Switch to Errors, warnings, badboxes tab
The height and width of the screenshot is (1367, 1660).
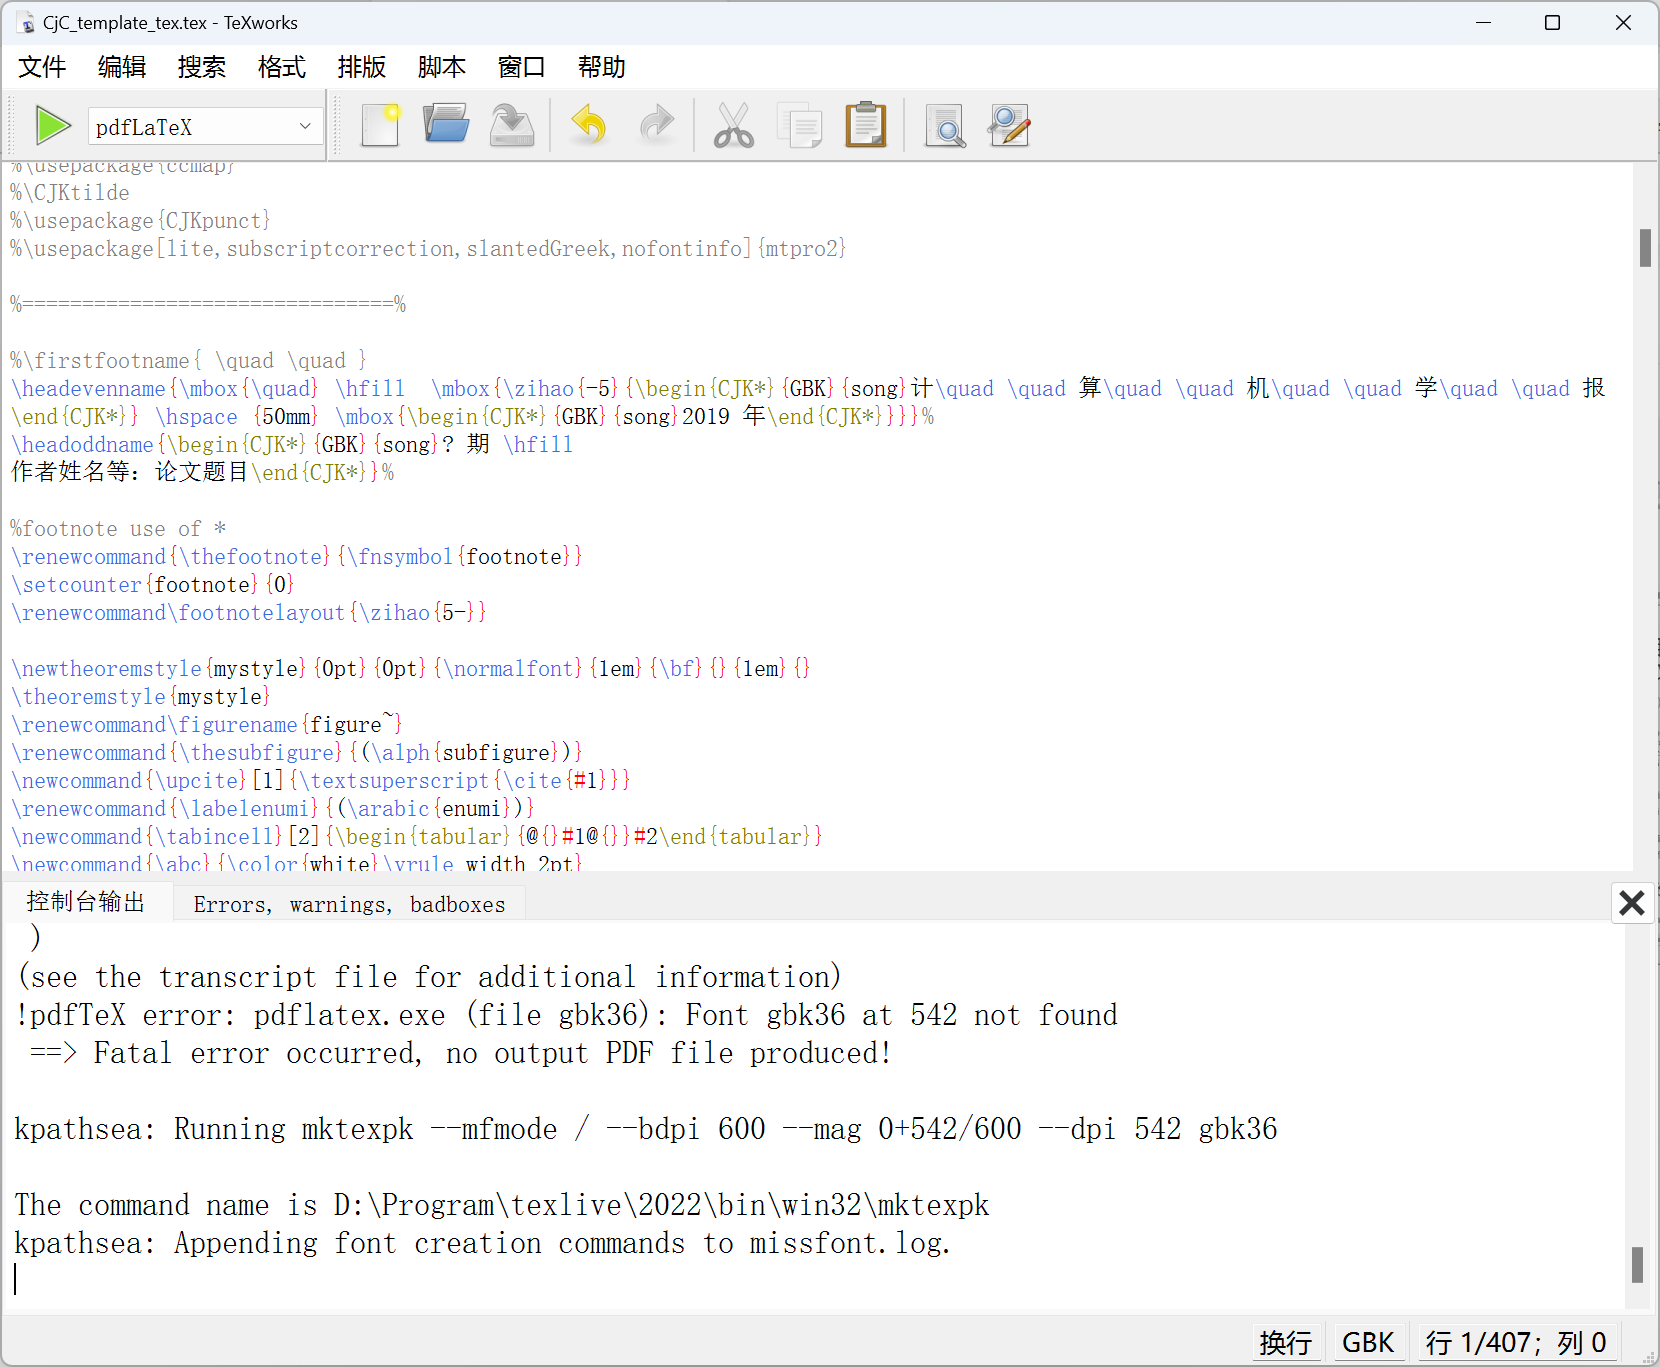click(349, 904)
